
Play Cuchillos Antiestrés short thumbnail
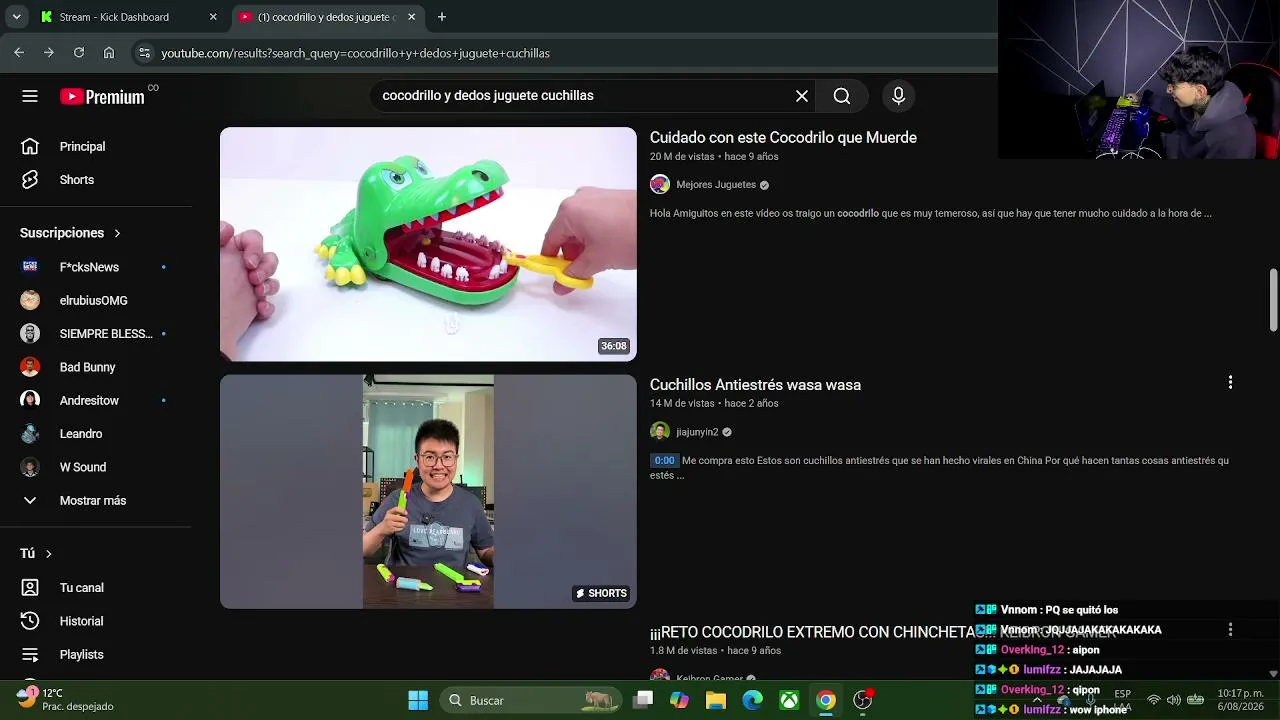tap(428, 492)
